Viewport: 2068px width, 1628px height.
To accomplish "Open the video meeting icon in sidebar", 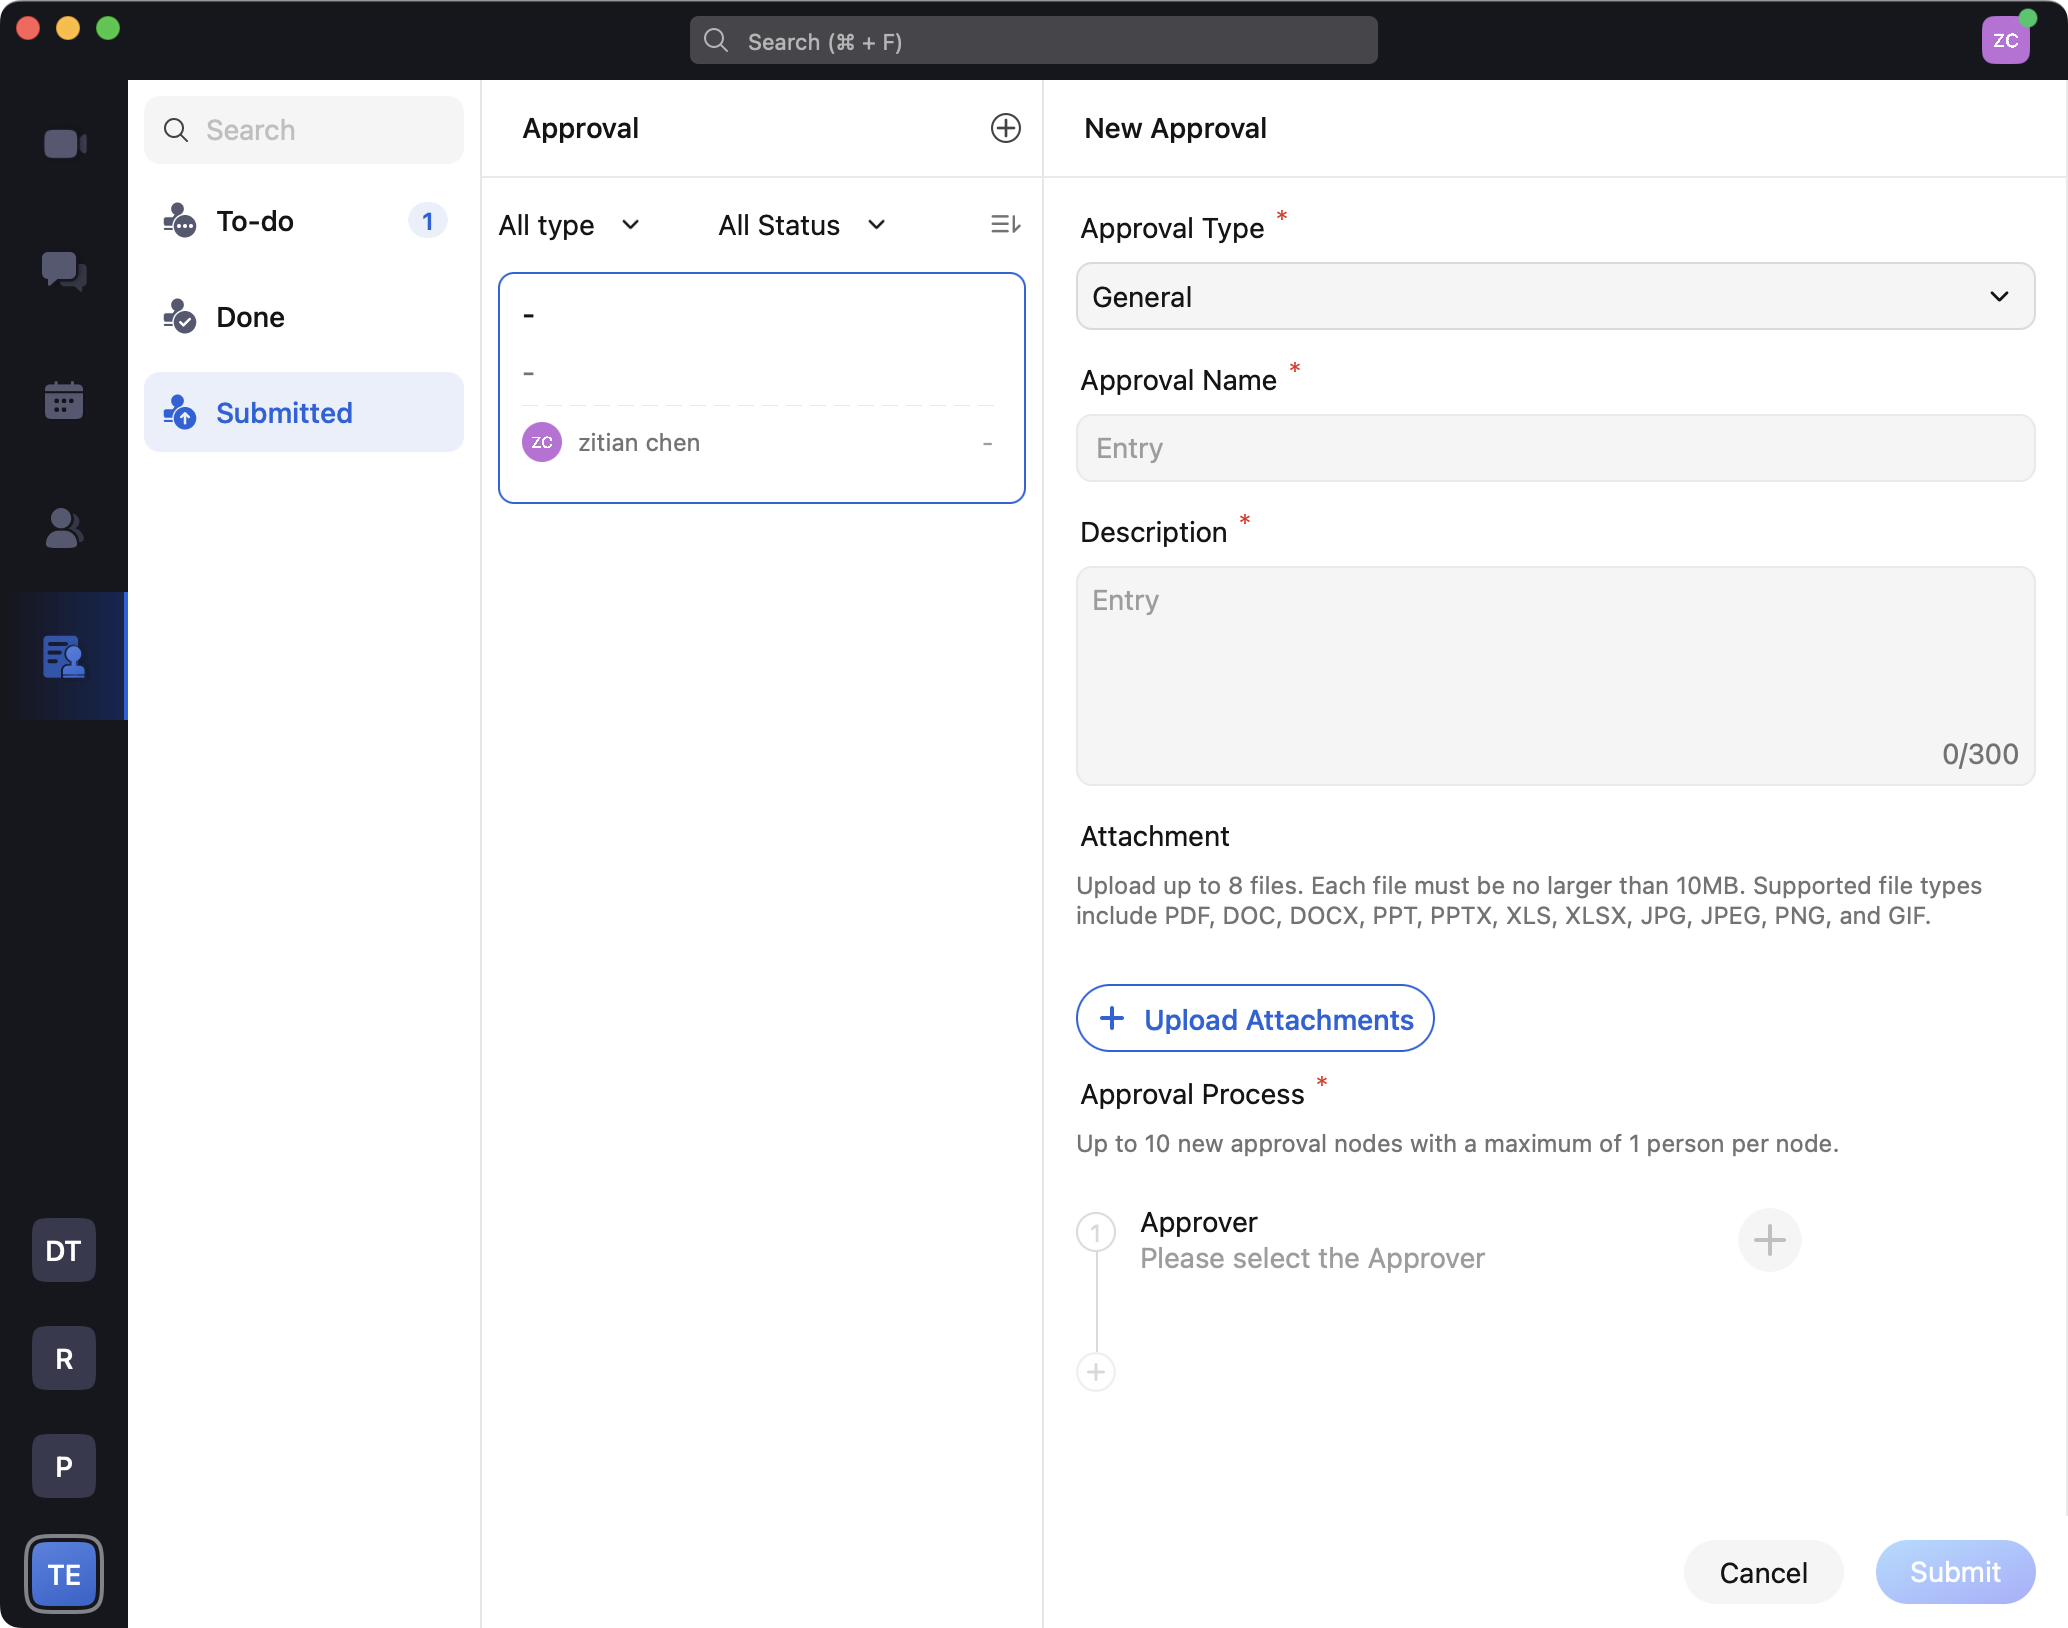I will click(64, 144).
